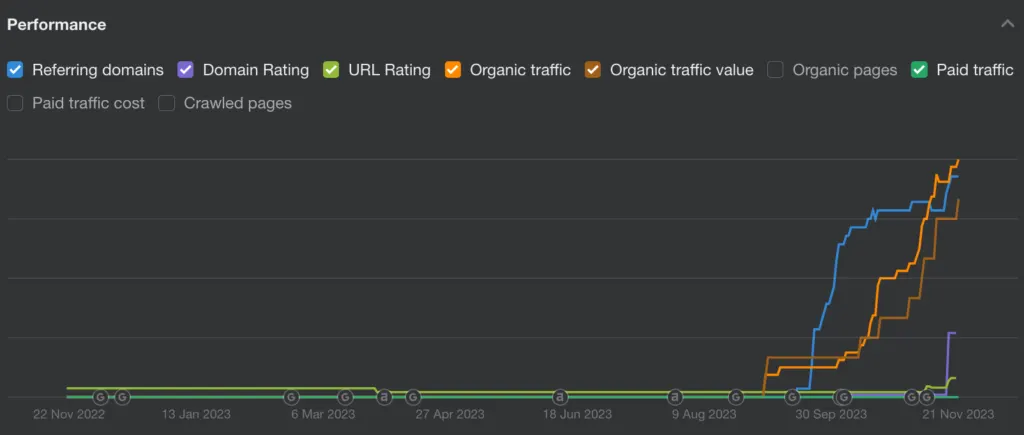Turn on the Paid traffic cost checkbox

click(x=15, y=103)
